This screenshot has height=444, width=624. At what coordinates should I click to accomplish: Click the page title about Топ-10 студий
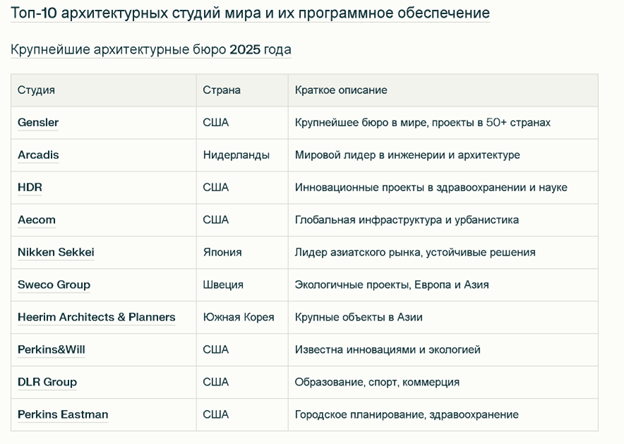click(x=250, y=13)
